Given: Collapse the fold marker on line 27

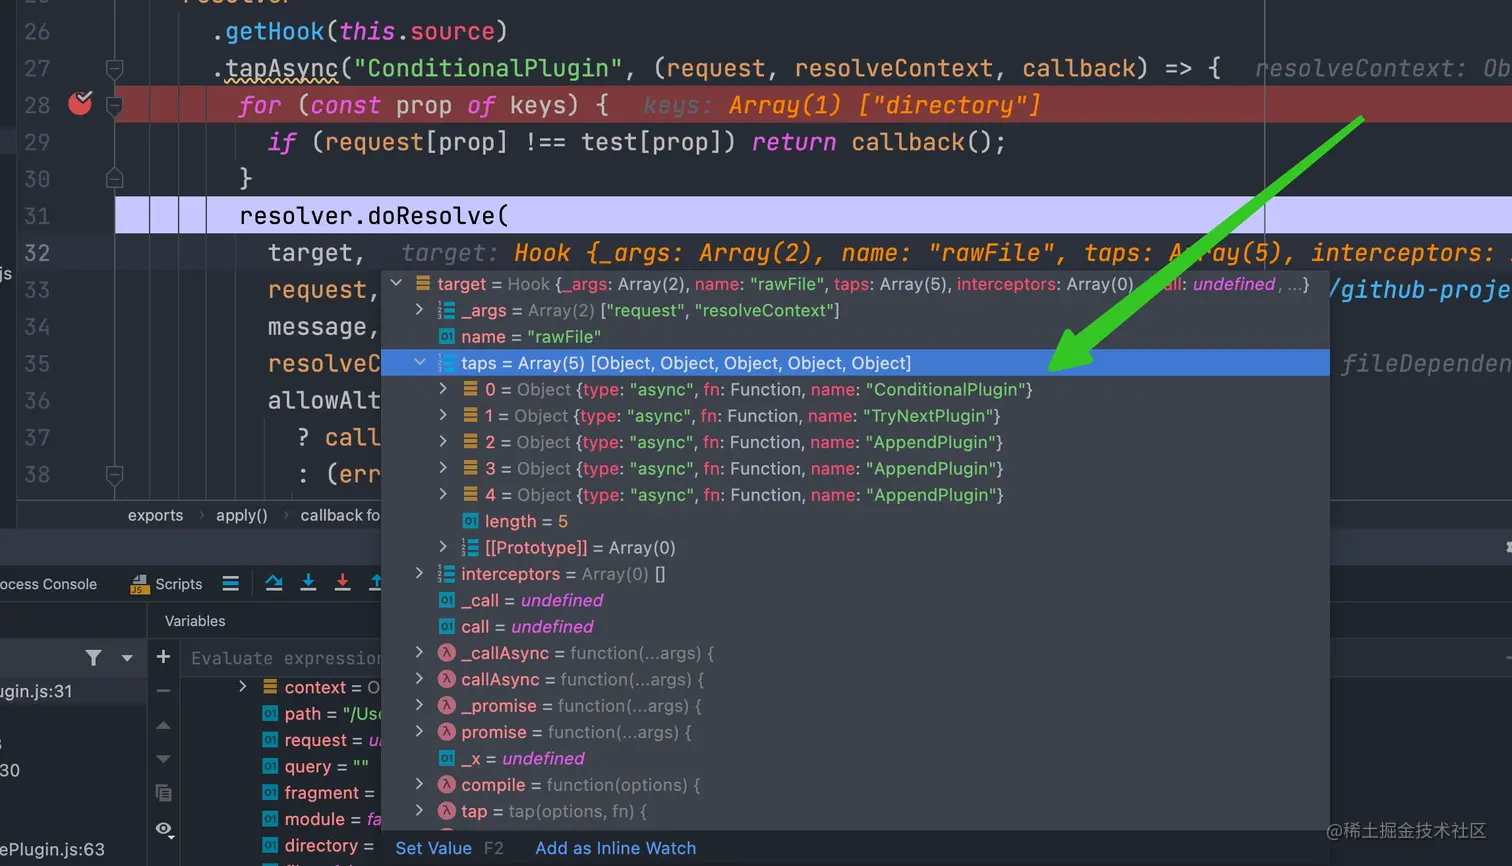Looking at the screenshot, I should point(115,69).
